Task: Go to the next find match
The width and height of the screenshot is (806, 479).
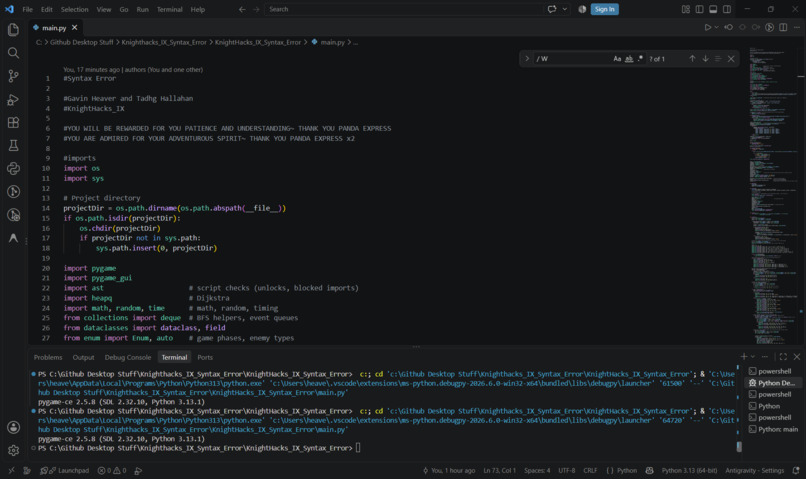Action: (705, 59)
